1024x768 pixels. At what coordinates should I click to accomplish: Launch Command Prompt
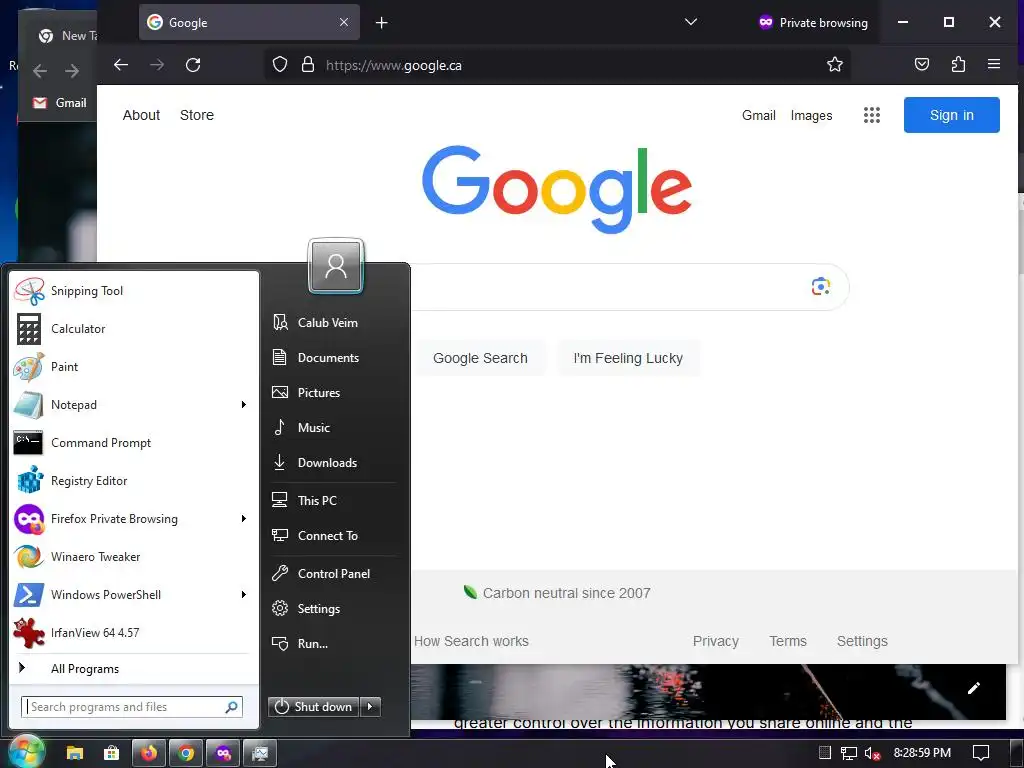coord(133,443)
